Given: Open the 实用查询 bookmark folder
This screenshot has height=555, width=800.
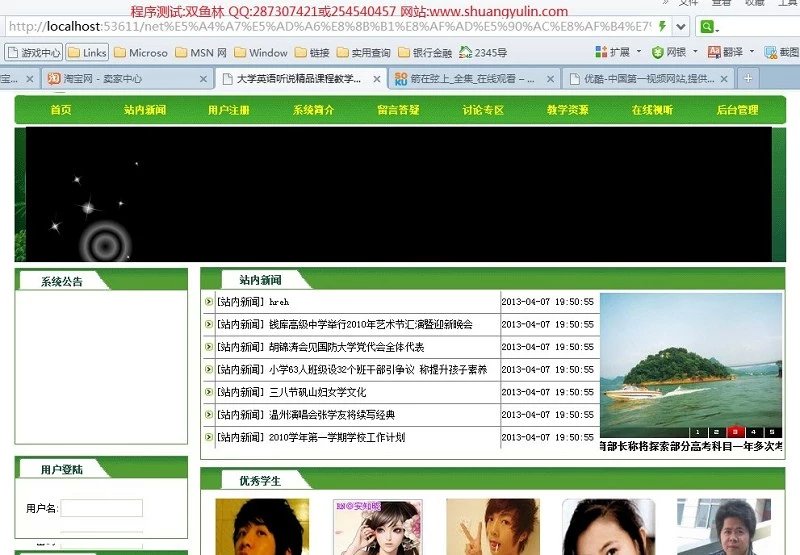Looking at the screenshot, I should (364, 53).
